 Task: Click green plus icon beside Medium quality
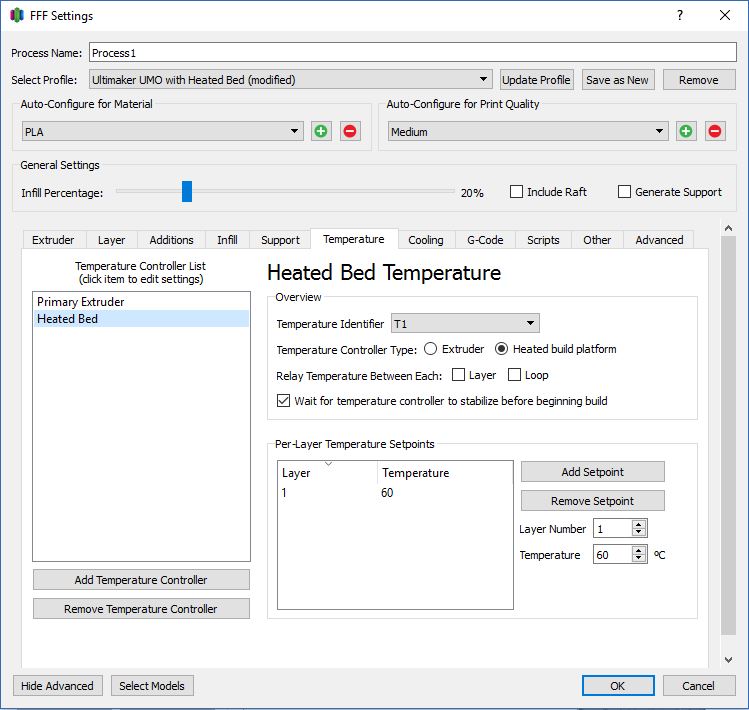[686, 131]
